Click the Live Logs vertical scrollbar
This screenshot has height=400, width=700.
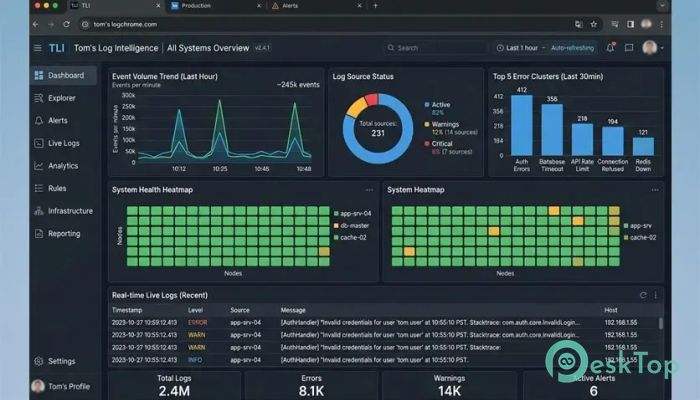point(661,324)
